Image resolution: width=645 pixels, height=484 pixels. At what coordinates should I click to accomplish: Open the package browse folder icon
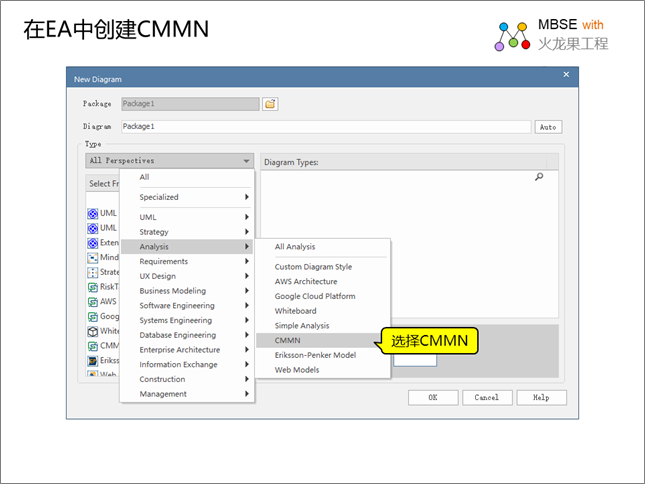(x=270, y=104)
